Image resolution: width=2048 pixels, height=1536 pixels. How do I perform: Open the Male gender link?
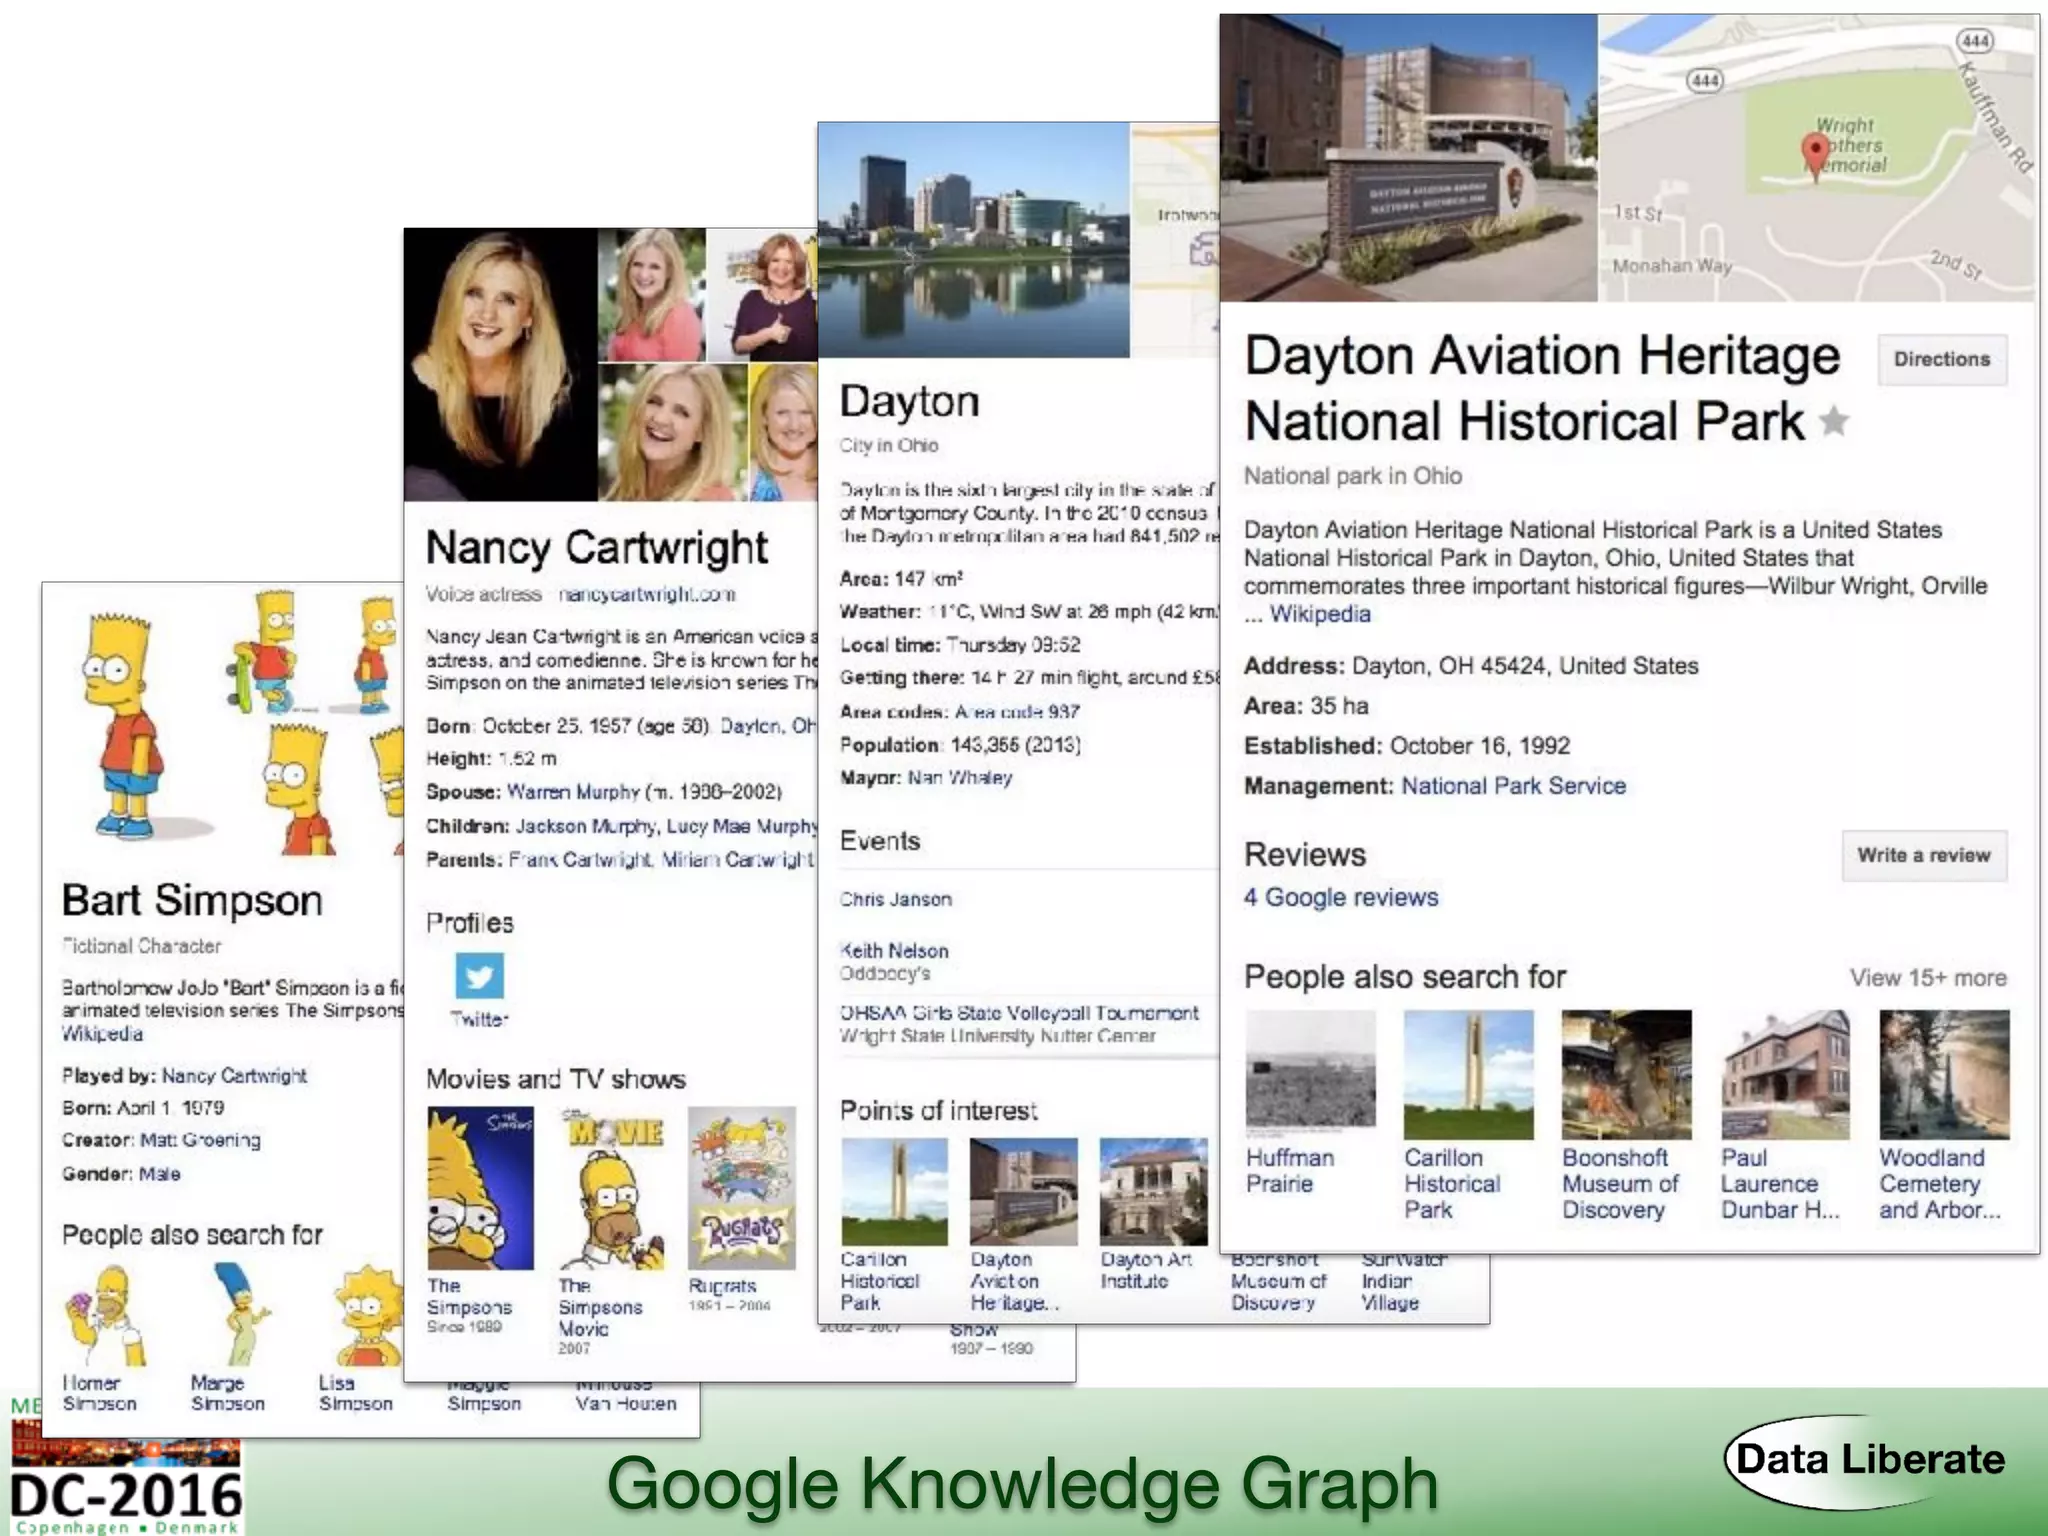pos(159,1174)
